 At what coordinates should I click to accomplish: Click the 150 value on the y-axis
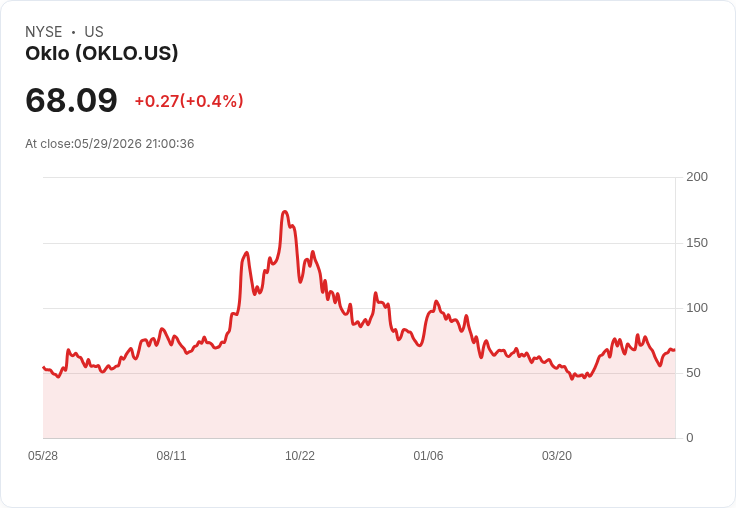click(x=697, y=243)
